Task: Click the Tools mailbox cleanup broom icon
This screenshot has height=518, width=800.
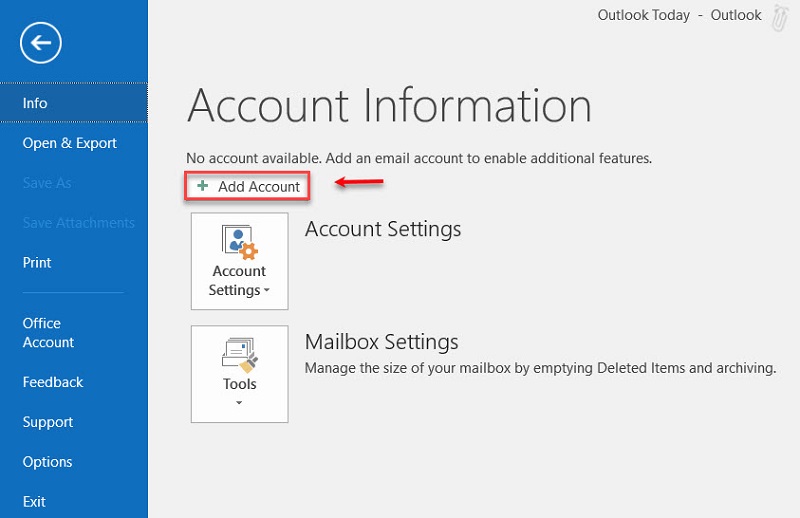Action: point(240,356)
